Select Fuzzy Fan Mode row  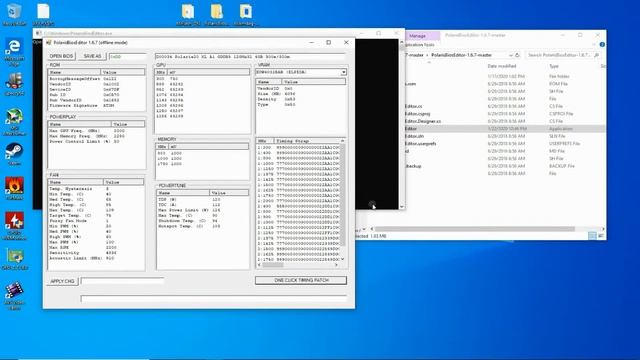96,220
